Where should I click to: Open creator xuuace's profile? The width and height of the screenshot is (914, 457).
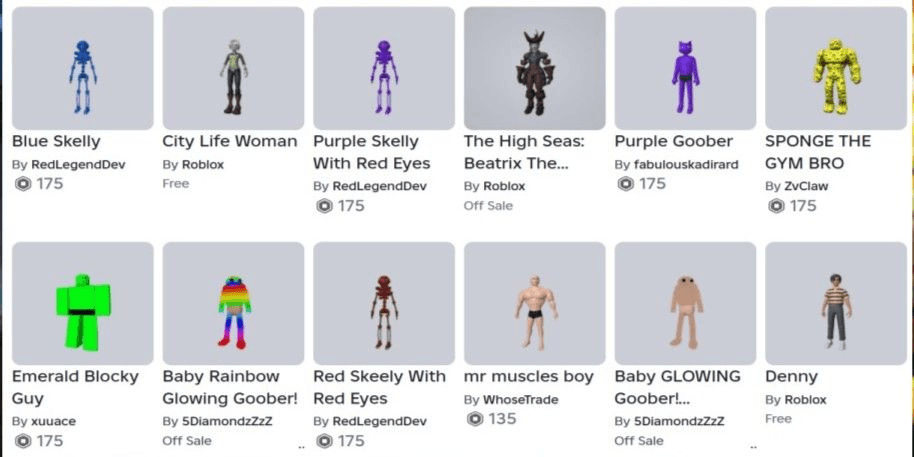point(53,421)
